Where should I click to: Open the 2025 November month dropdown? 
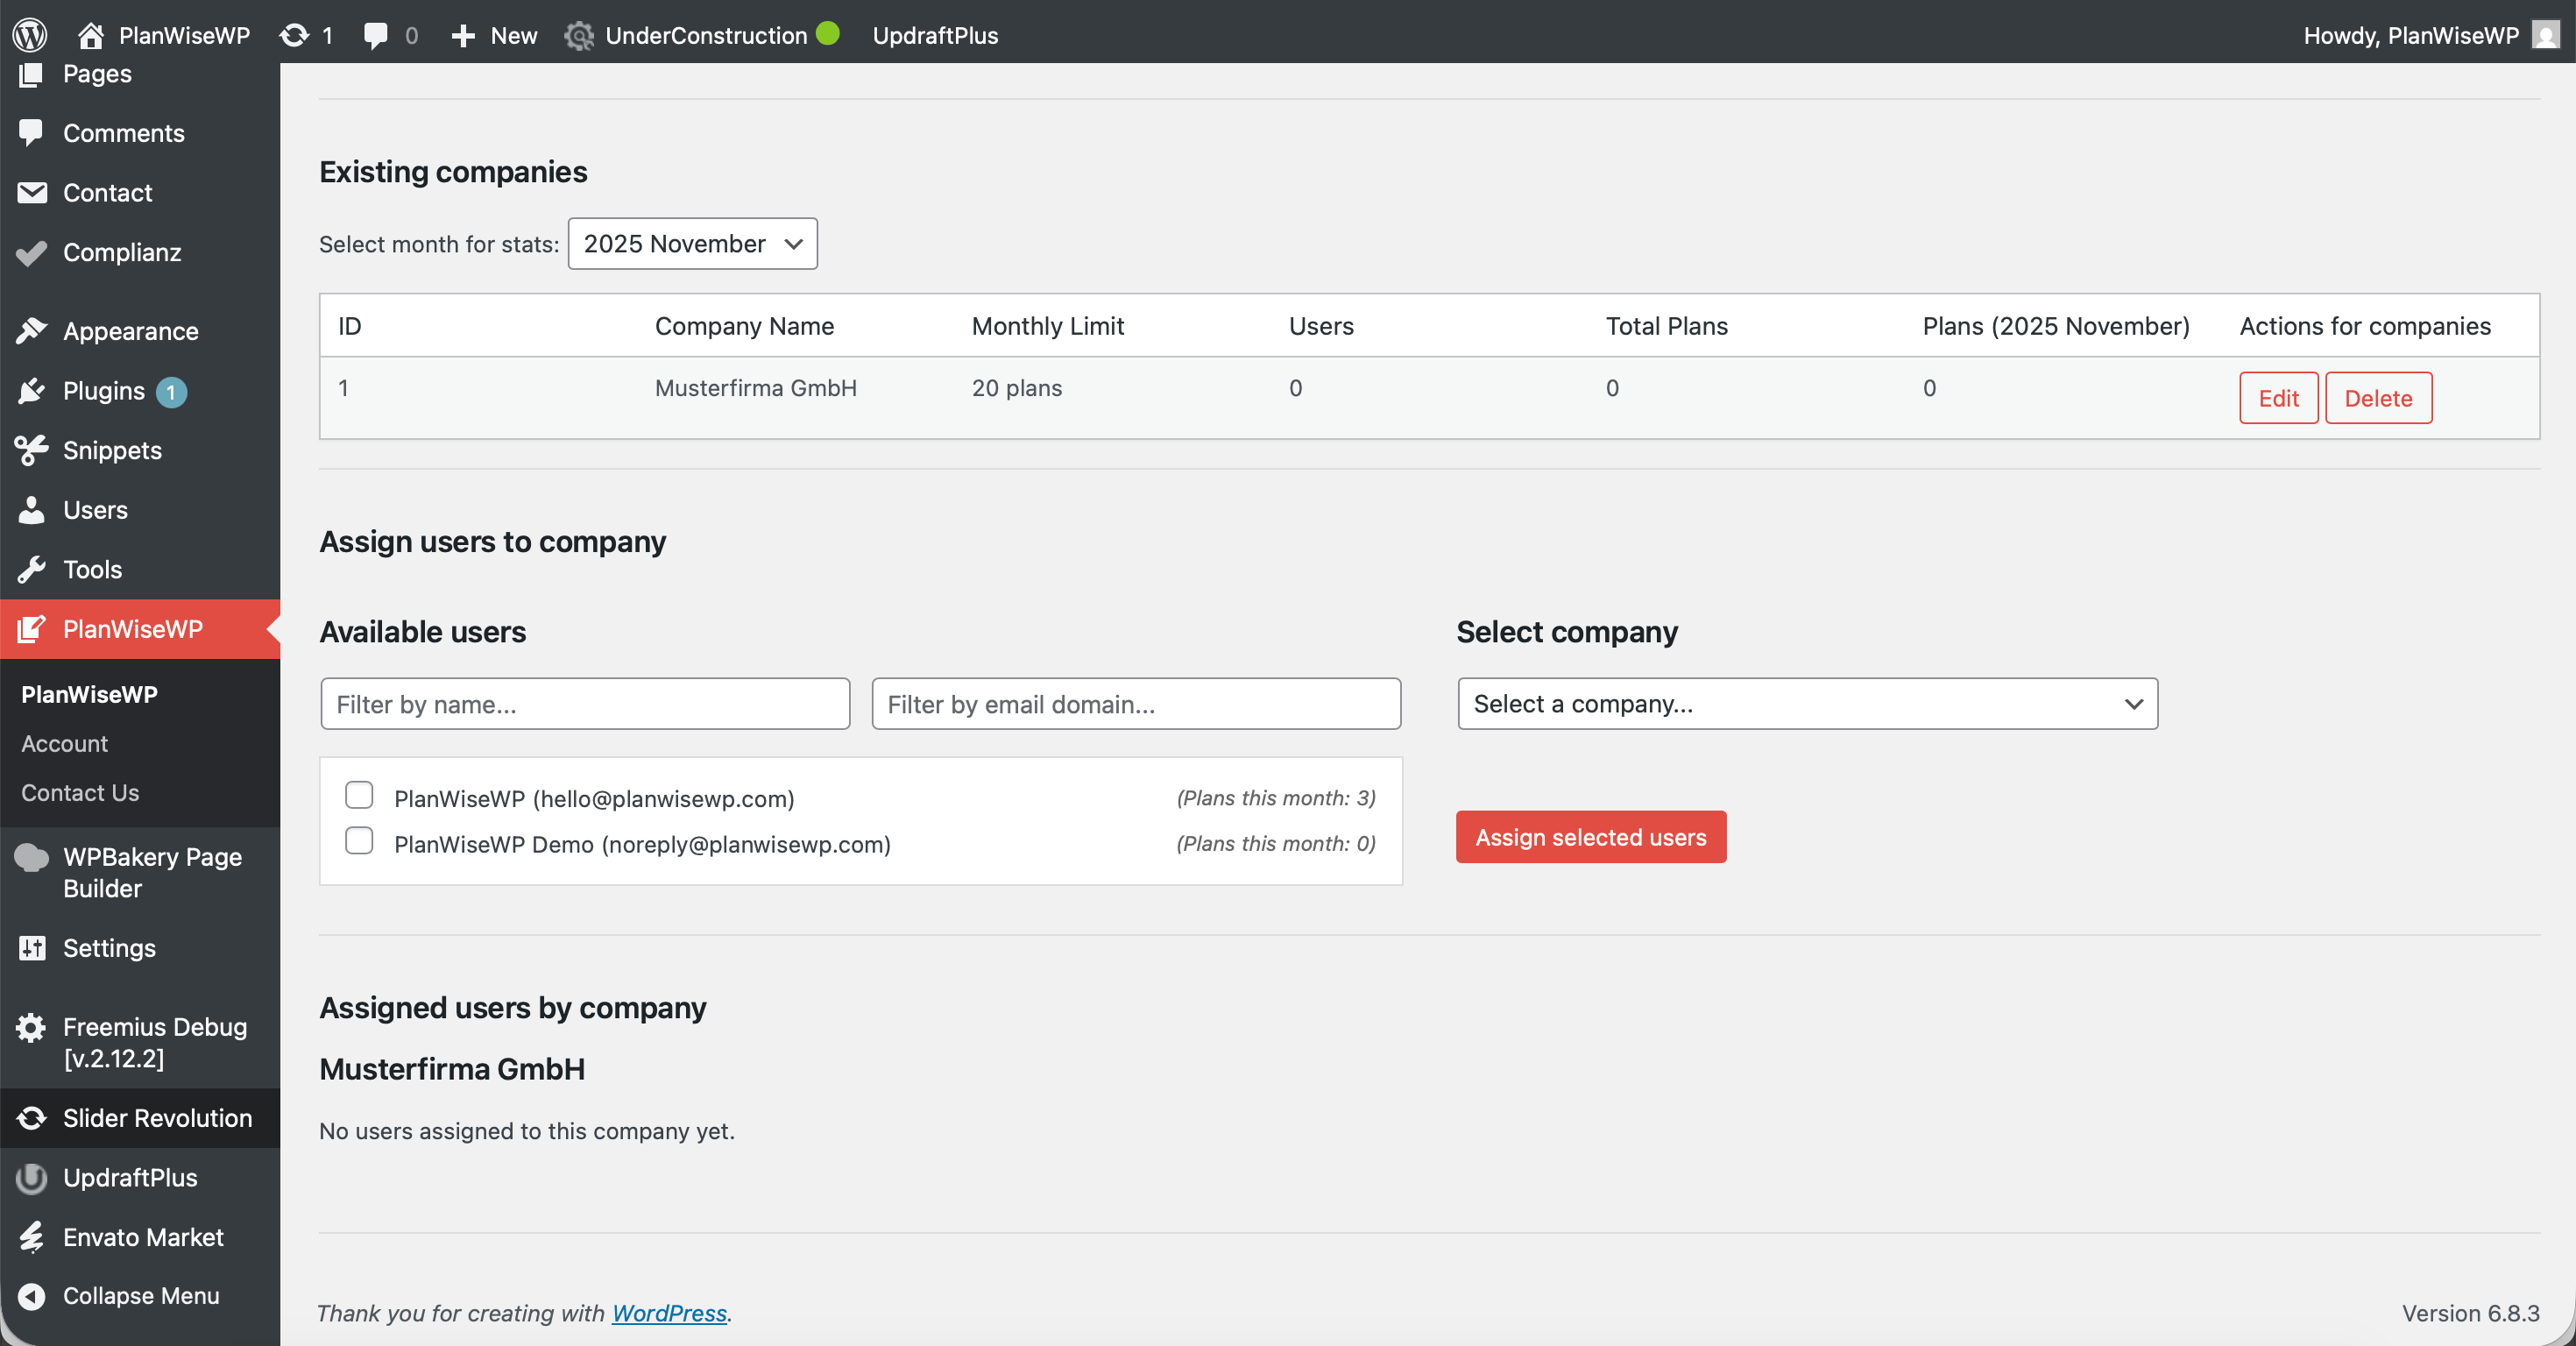(692, 243)
